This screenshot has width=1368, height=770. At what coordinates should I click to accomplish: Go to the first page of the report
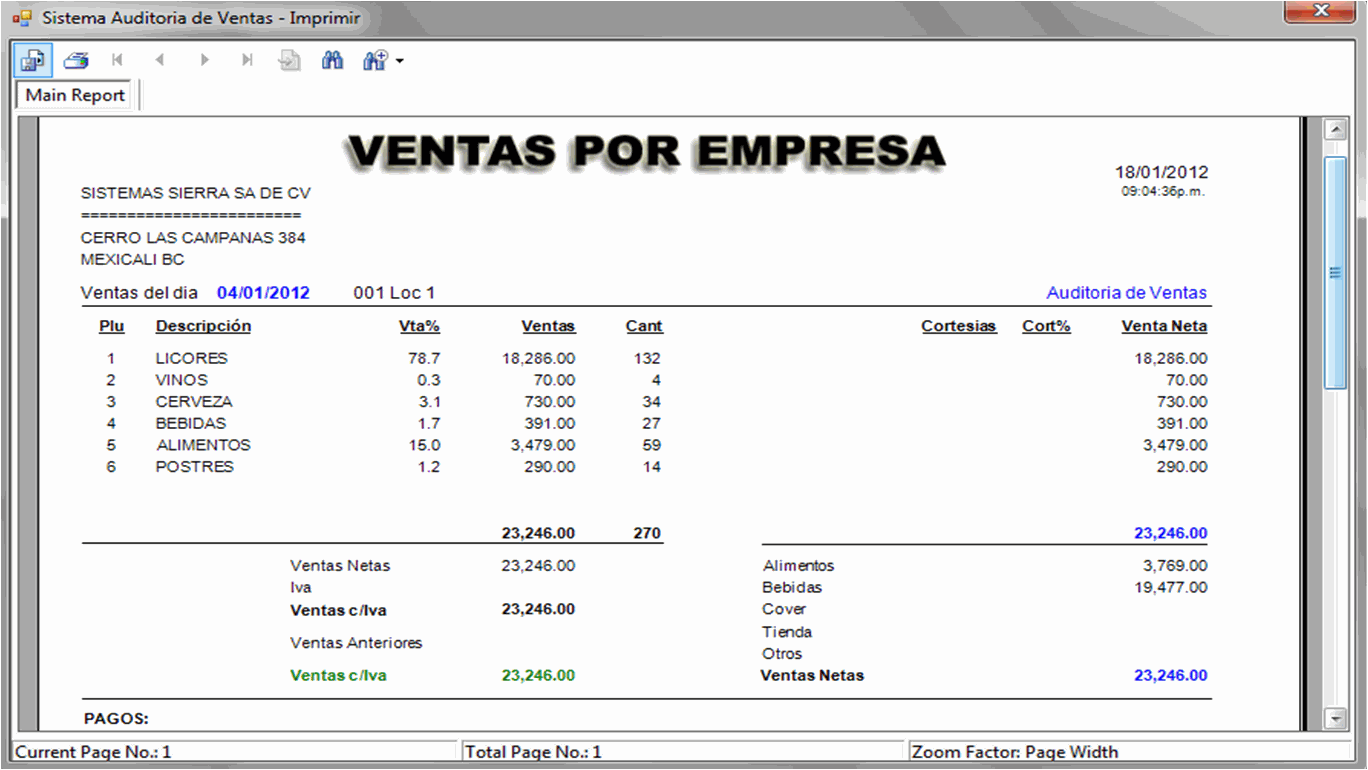click(x=118, y=61)
